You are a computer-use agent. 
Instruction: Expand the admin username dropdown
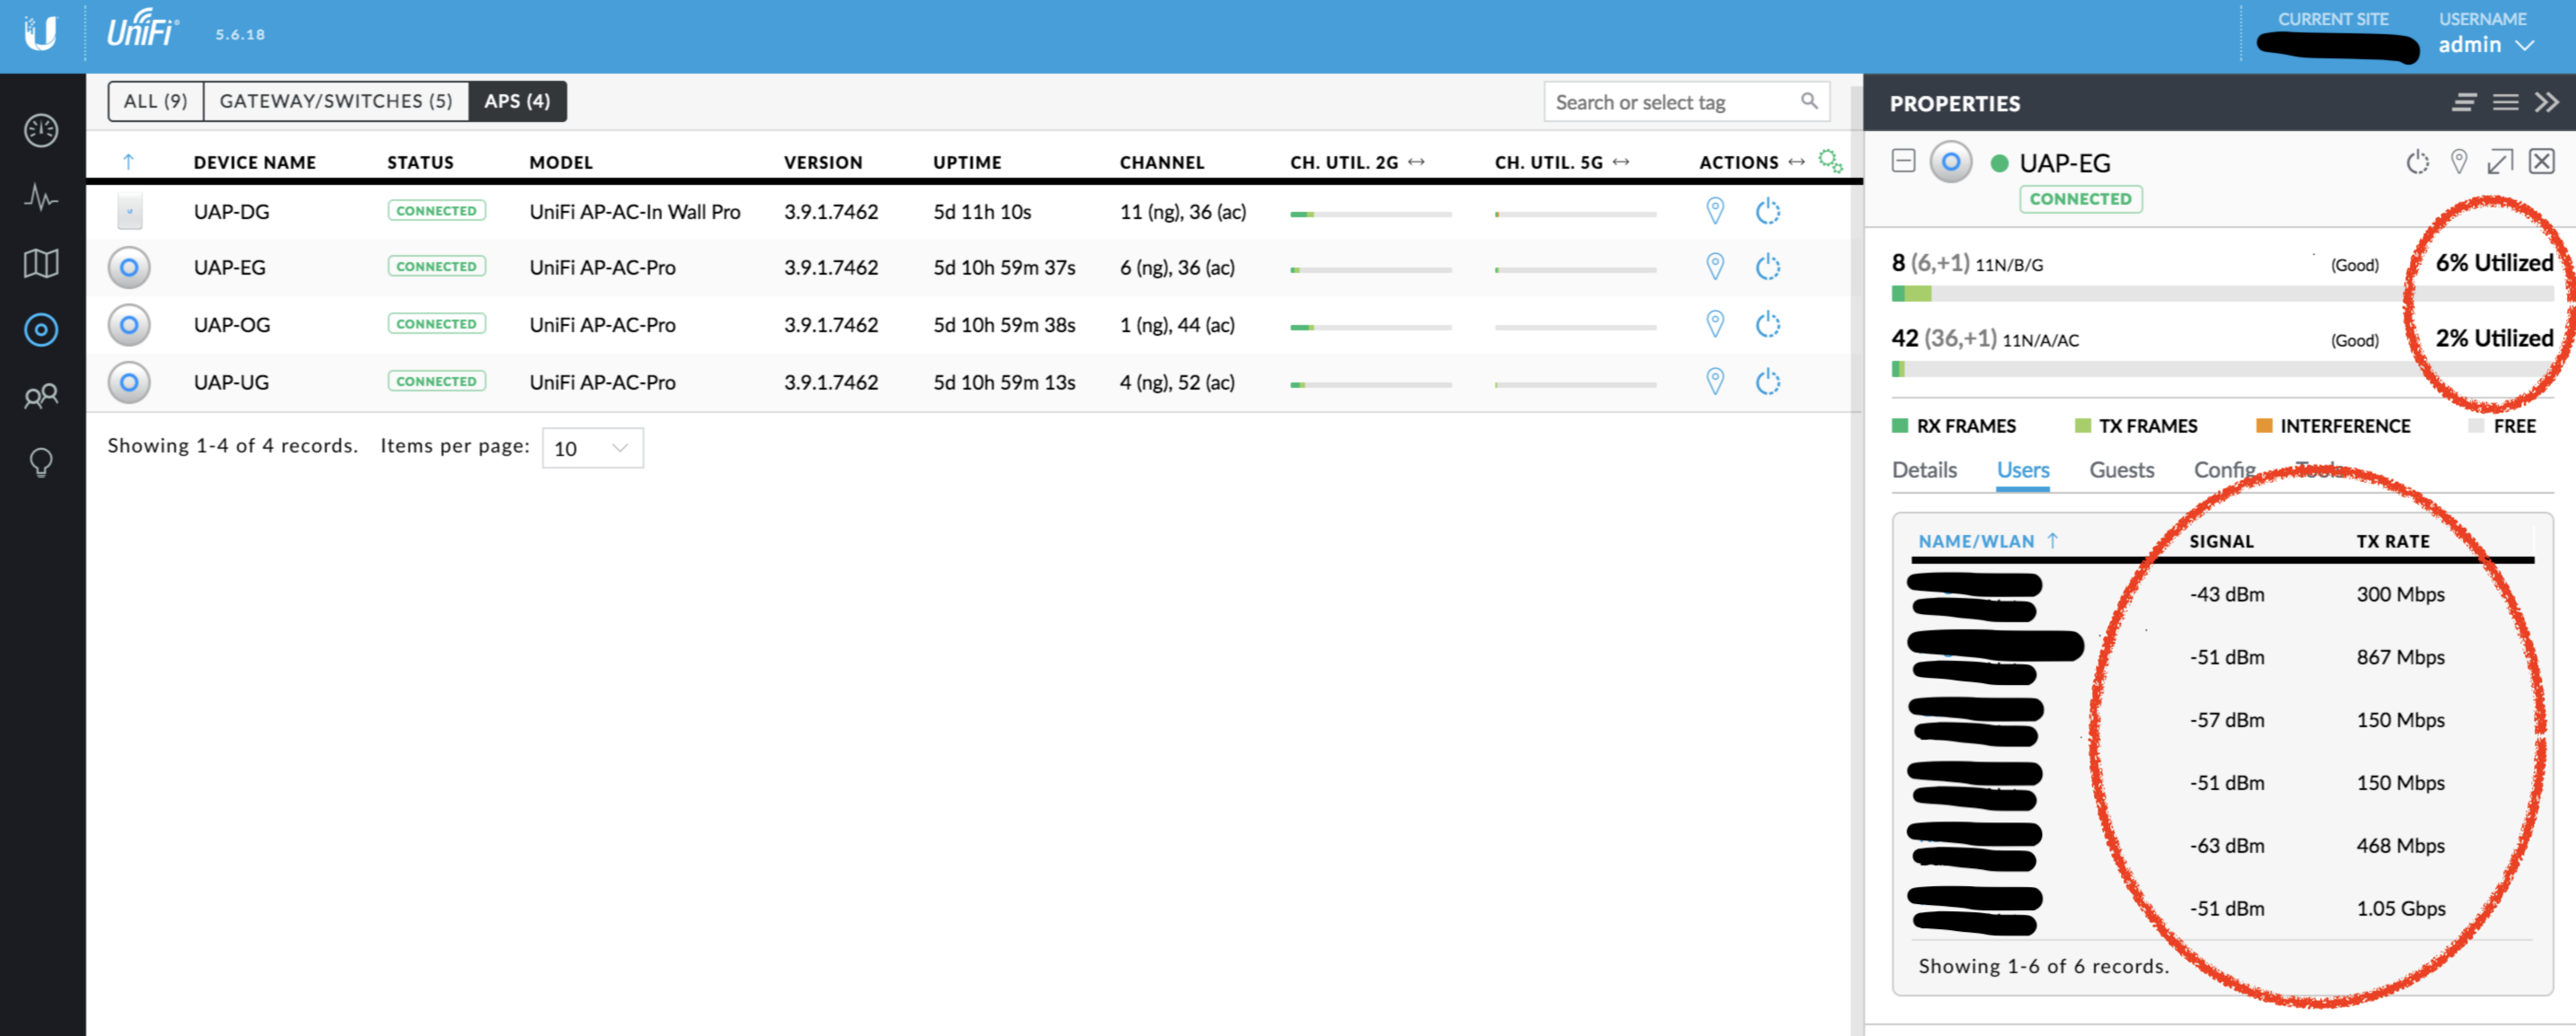coord(2486,45)
